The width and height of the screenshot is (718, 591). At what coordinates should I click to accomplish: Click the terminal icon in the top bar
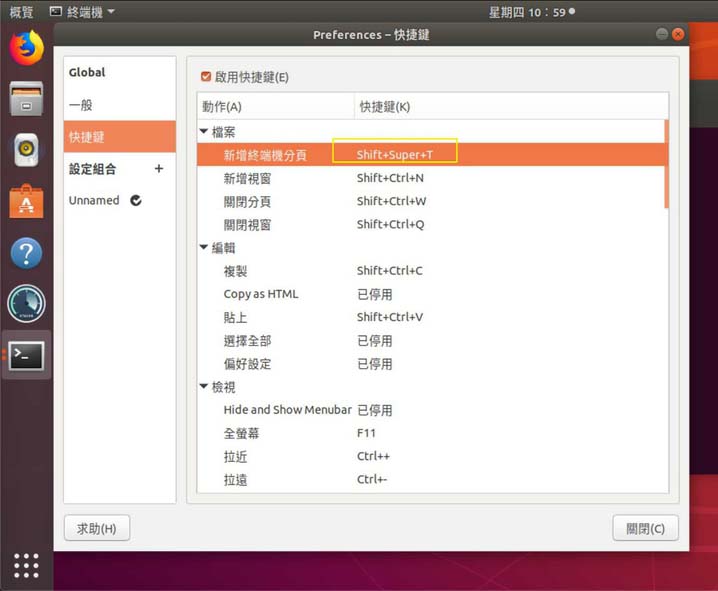(x=56, y=11)
